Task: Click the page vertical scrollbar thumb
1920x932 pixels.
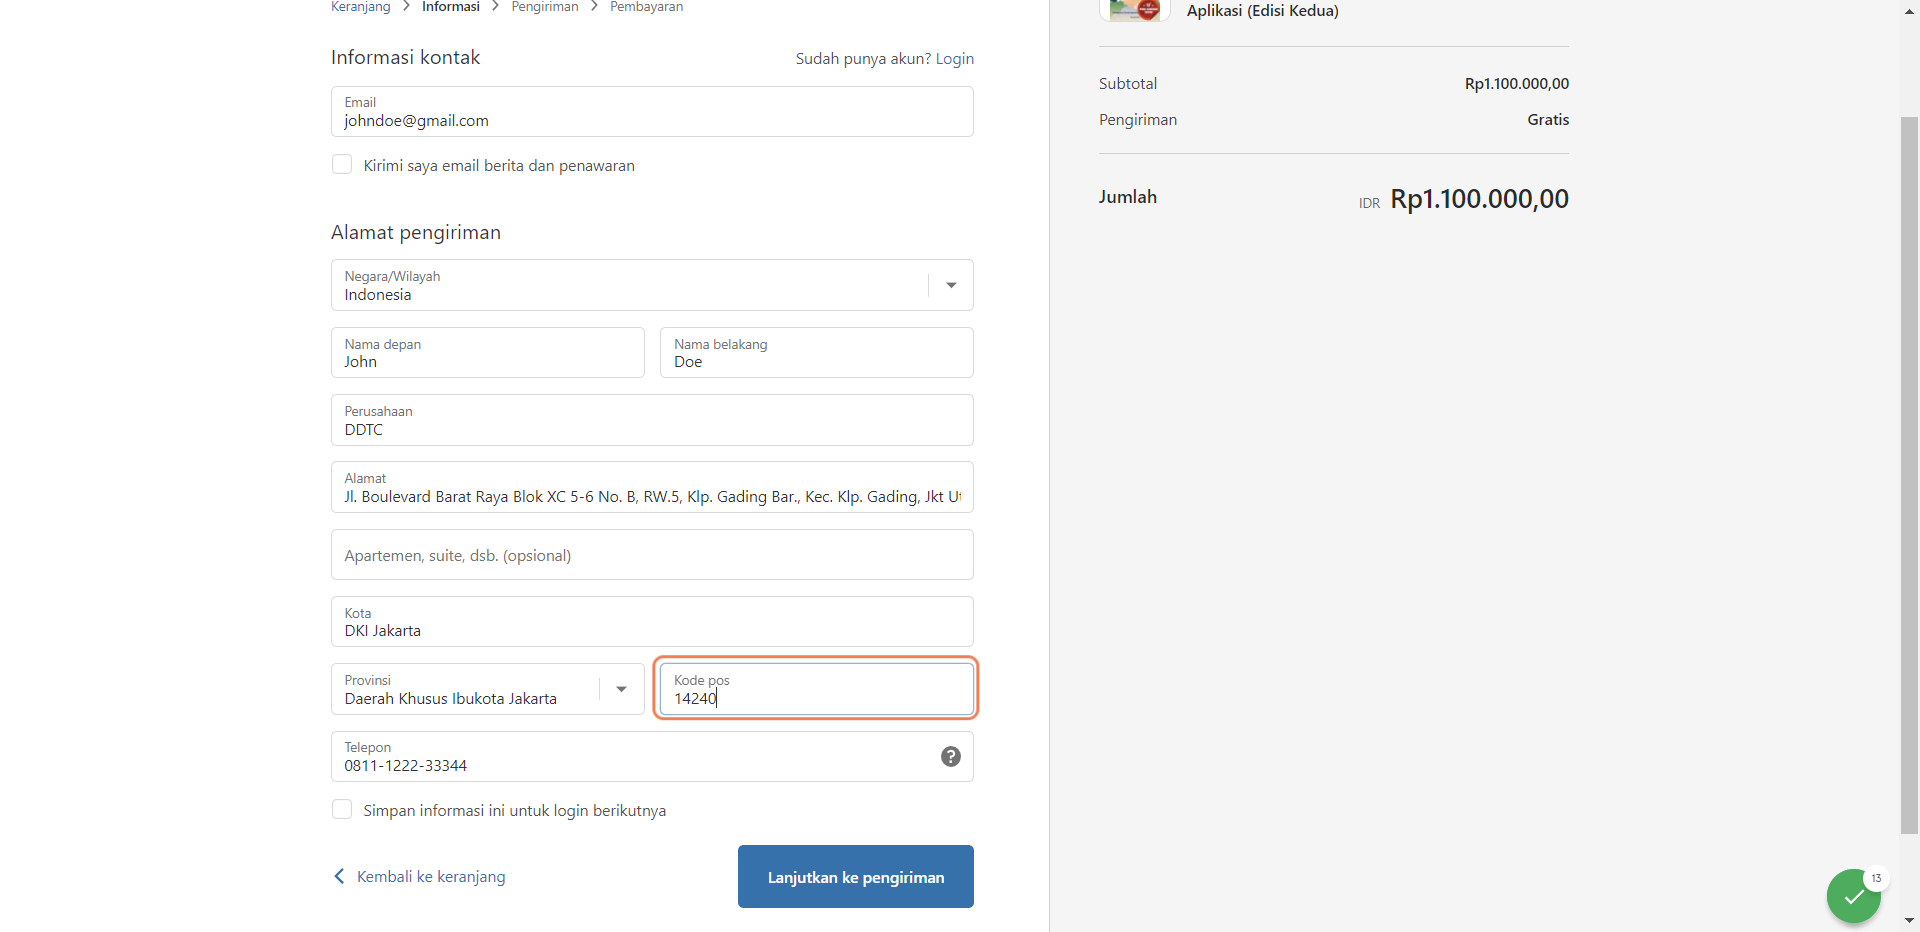Action: pos(1909,475)
